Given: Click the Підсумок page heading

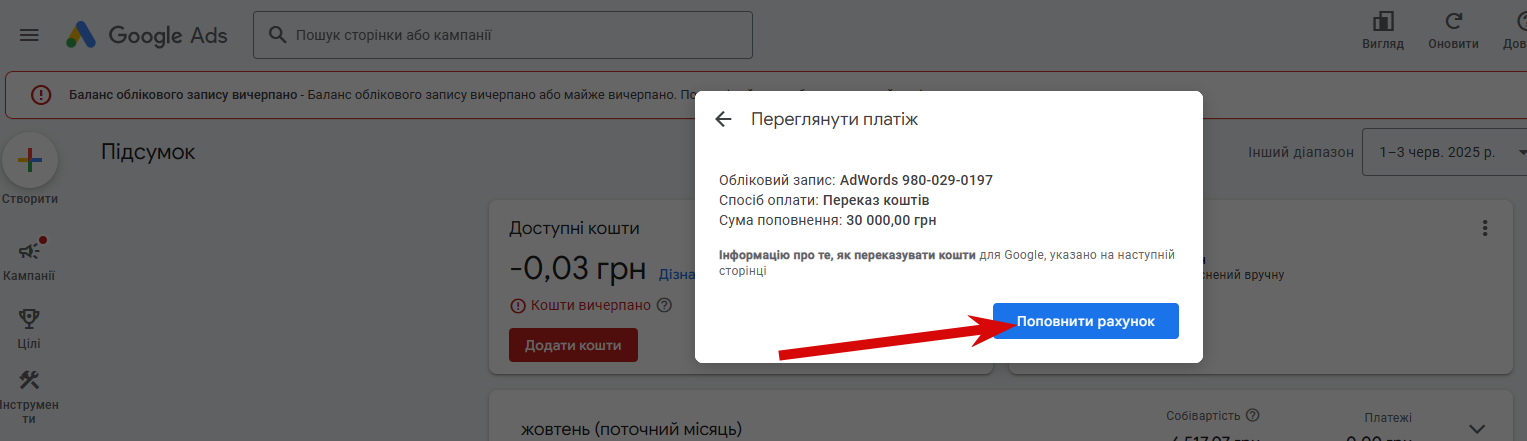Looking at the screenshot, I should (148, 152).
